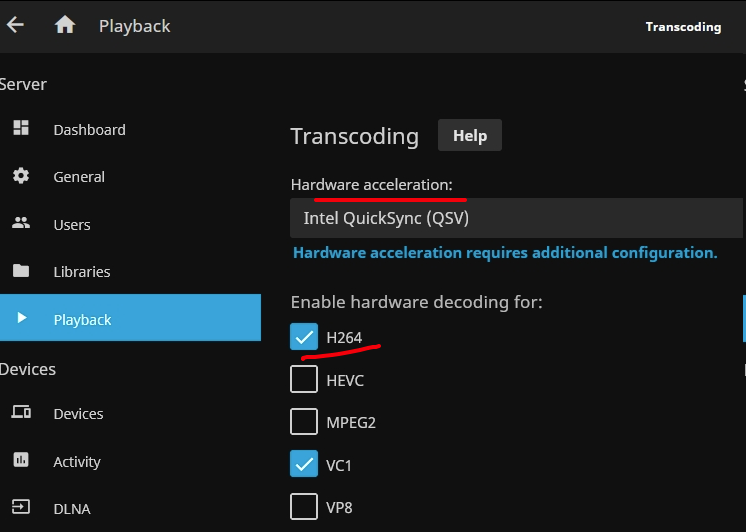
Task: Click the Users people icon
Action: [21, 224]
